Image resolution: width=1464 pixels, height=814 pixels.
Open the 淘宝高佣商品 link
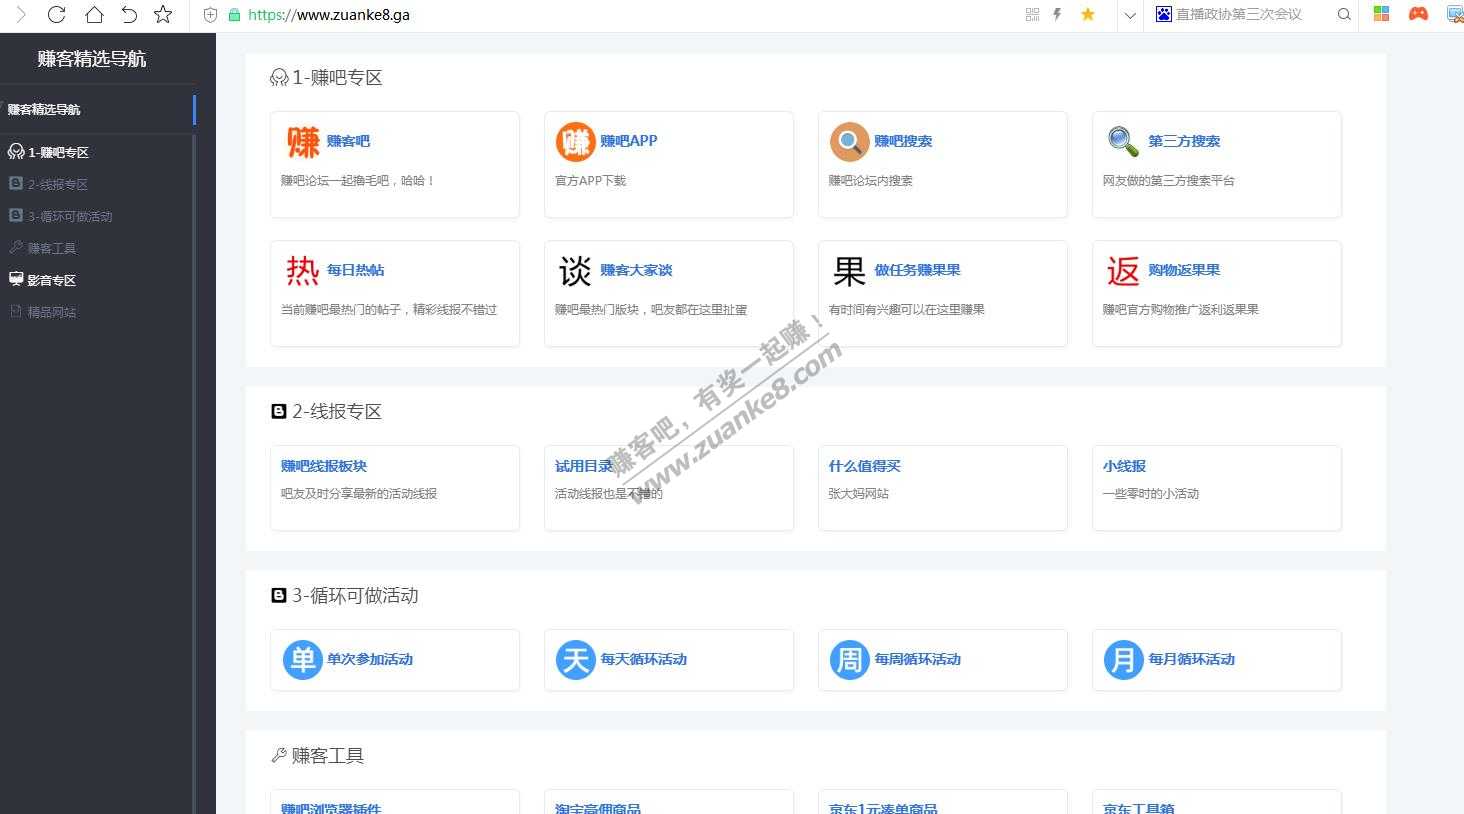tap(598, 808)
